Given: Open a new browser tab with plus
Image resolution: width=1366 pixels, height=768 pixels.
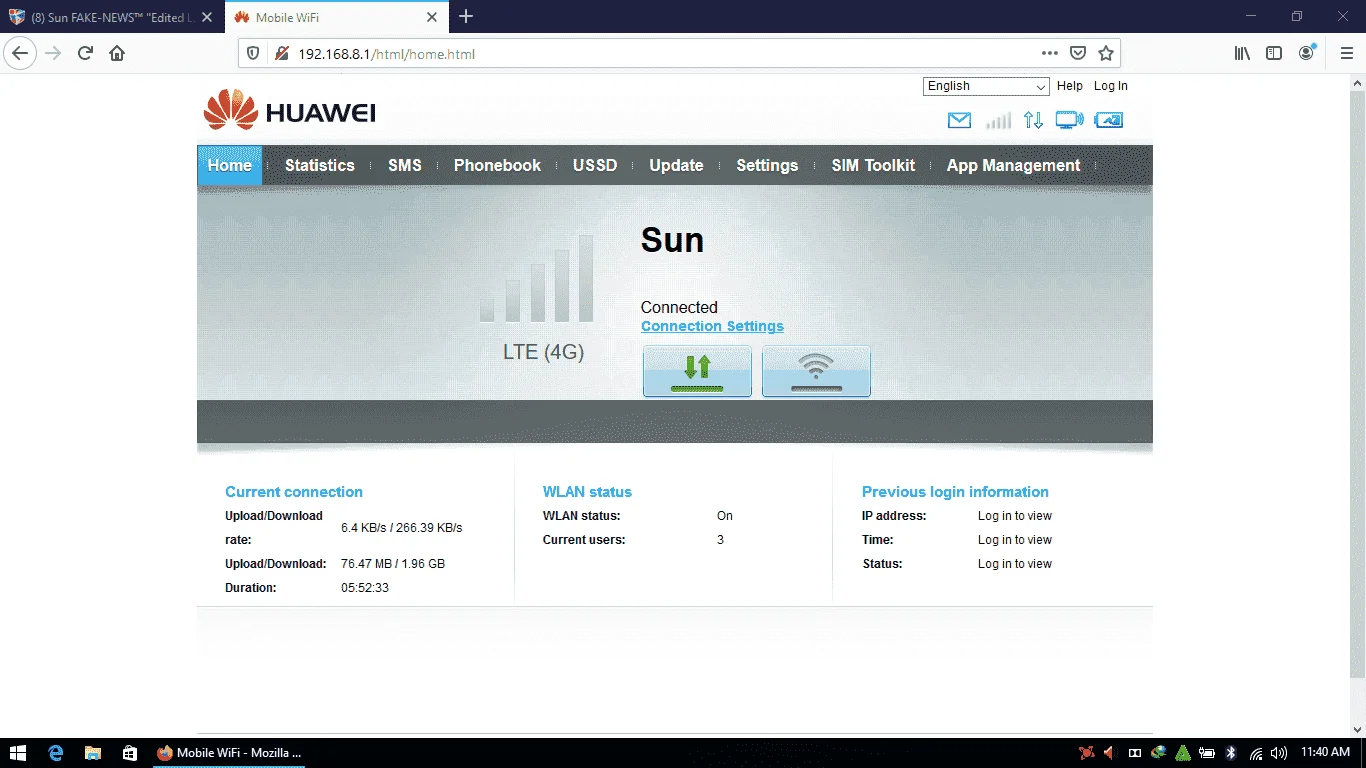Looking at the screenshot, I should [466, 17].
